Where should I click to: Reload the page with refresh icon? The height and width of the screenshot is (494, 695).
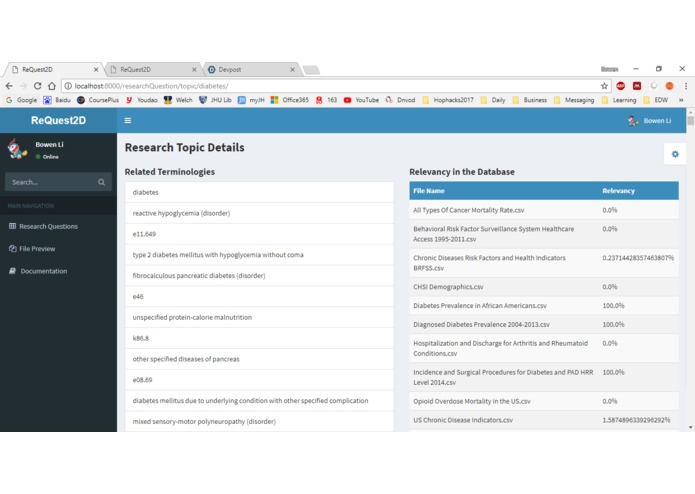coord(38,86)
